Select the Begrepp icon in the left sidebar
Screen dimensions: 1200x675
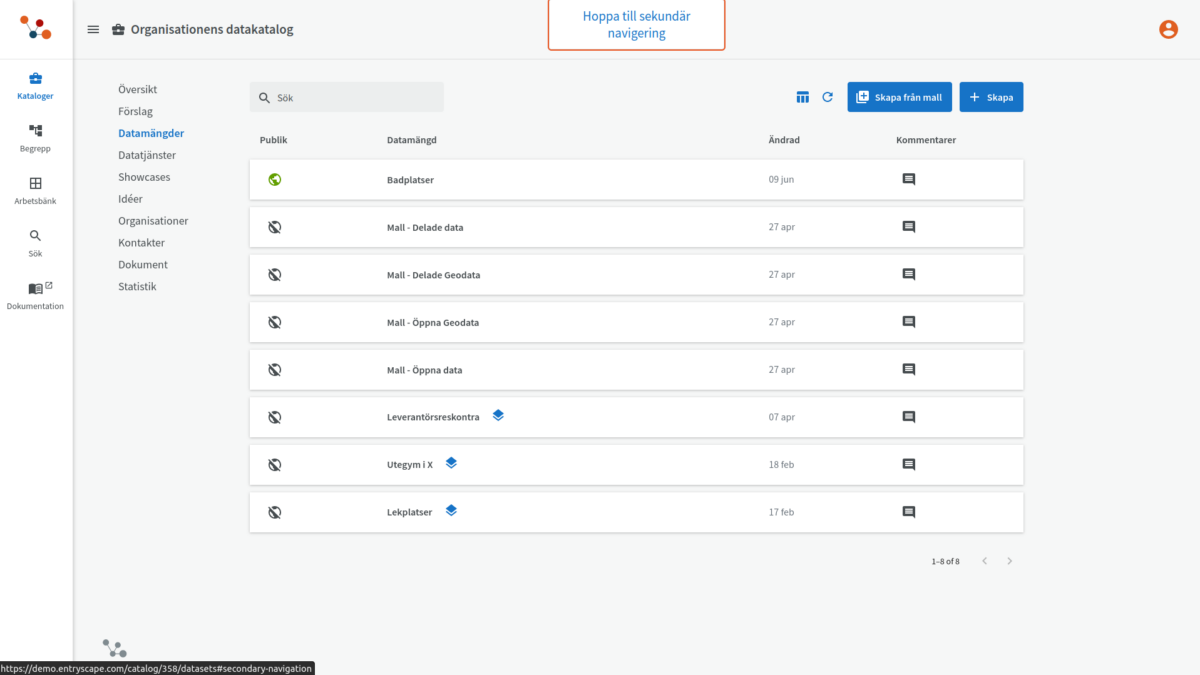click(x=35, y=137)
